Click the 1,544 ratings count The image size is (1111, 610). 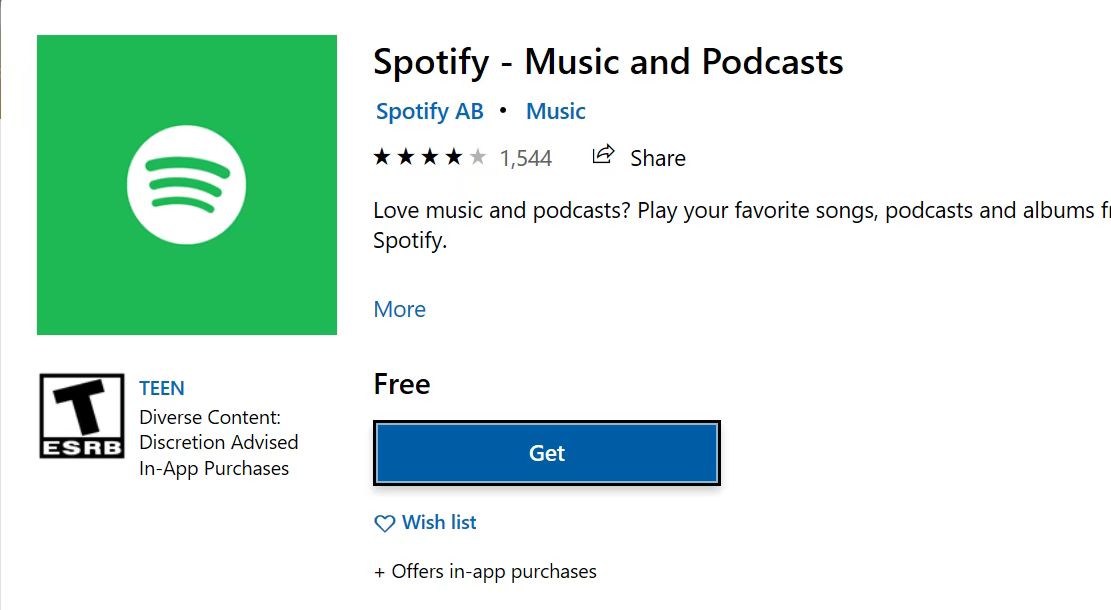click(x=525, y=158)
